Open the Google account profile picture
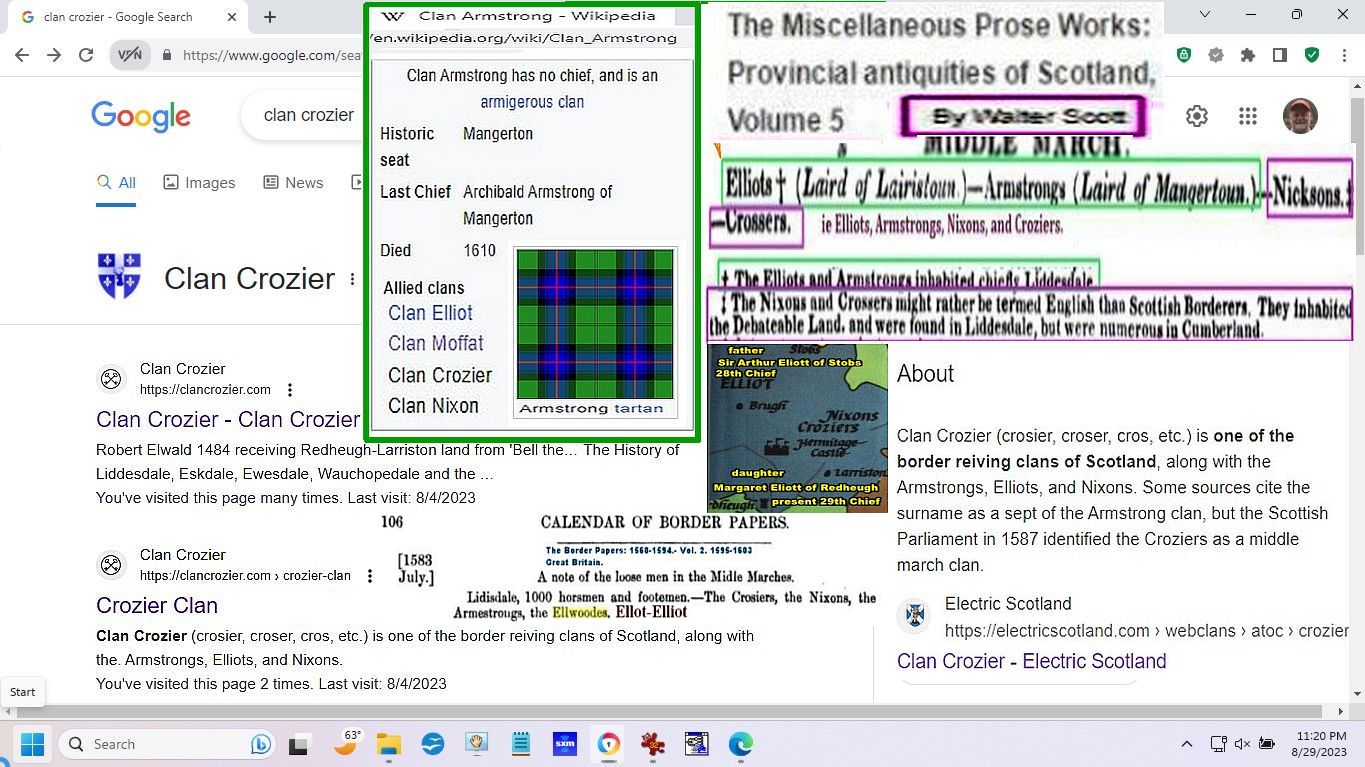 pos(1300,116)
